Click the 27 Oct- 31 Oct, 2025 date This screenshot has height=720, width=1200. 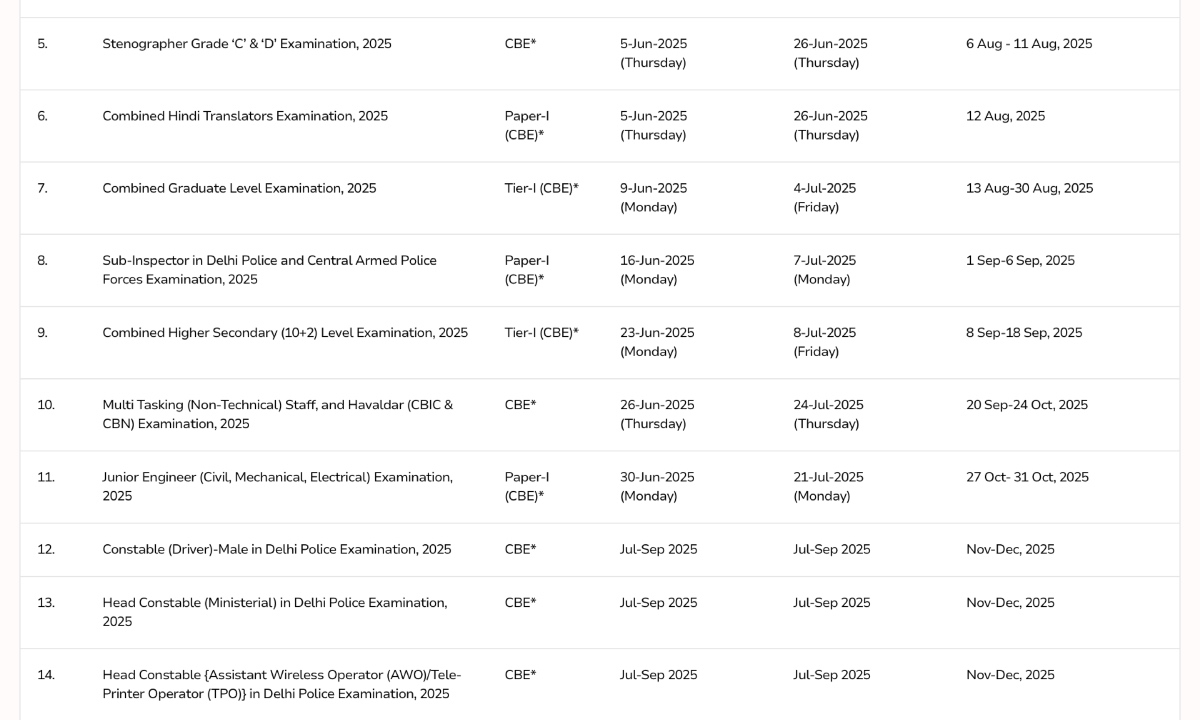pyautogui.click(x=1027, y=477)
